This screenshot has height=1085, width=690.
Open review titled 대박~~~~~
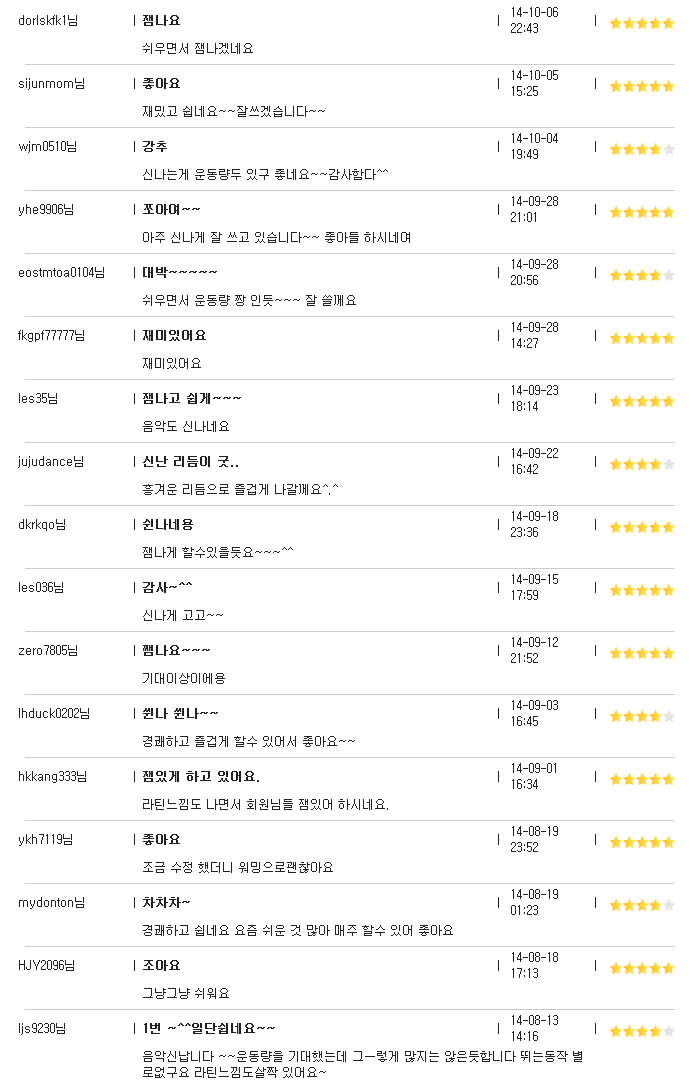180,273
